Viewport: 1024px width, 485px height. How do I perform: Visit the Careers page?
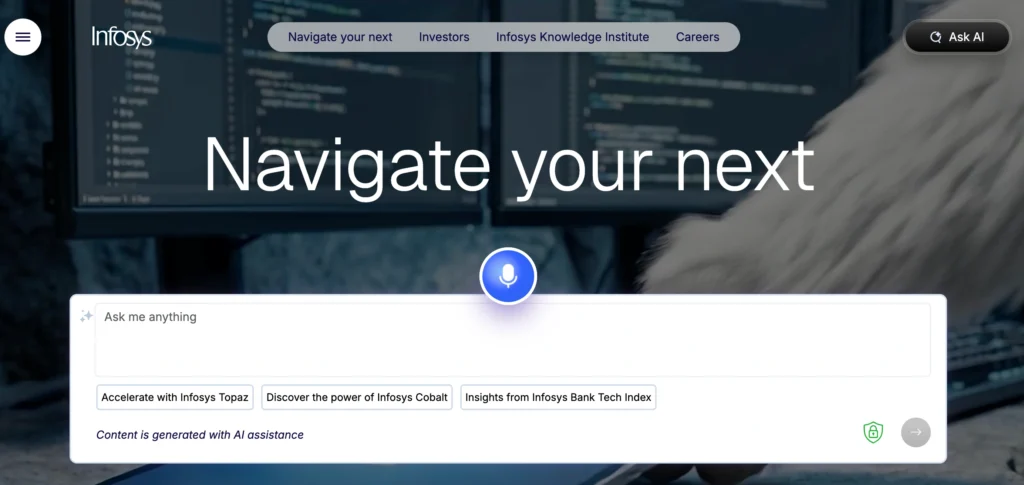click(697, 37)
